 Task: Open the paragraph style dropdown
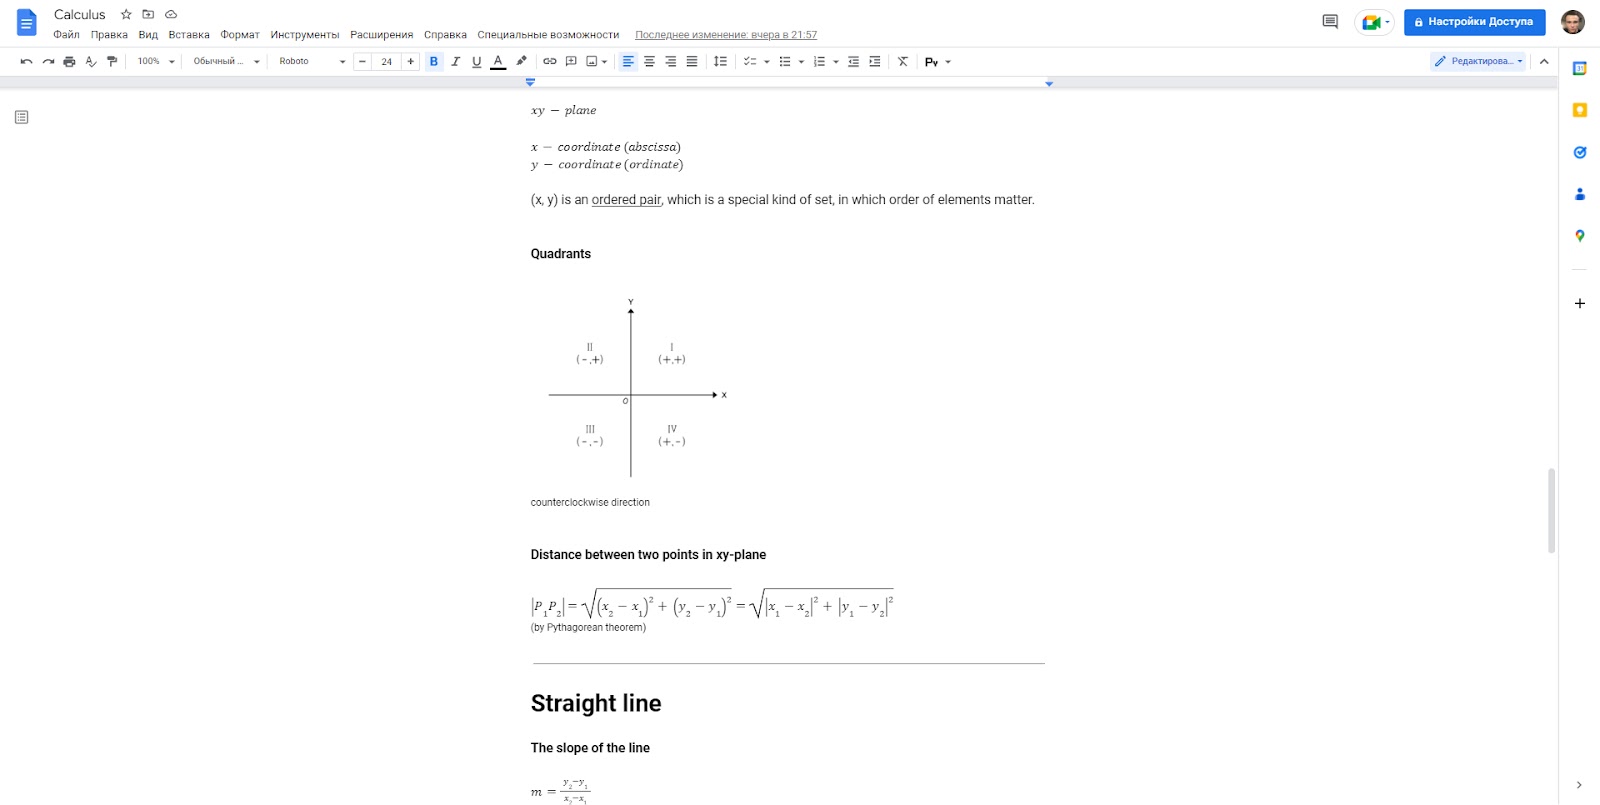coord(226,62)
